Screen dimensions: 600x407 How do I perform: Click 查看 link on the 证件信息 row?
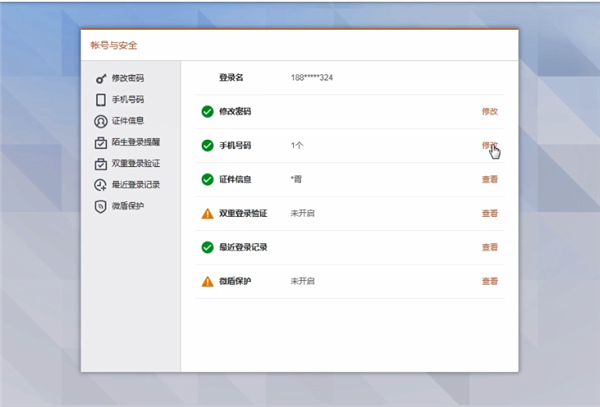pyautogui.click(x=490, y=179)
